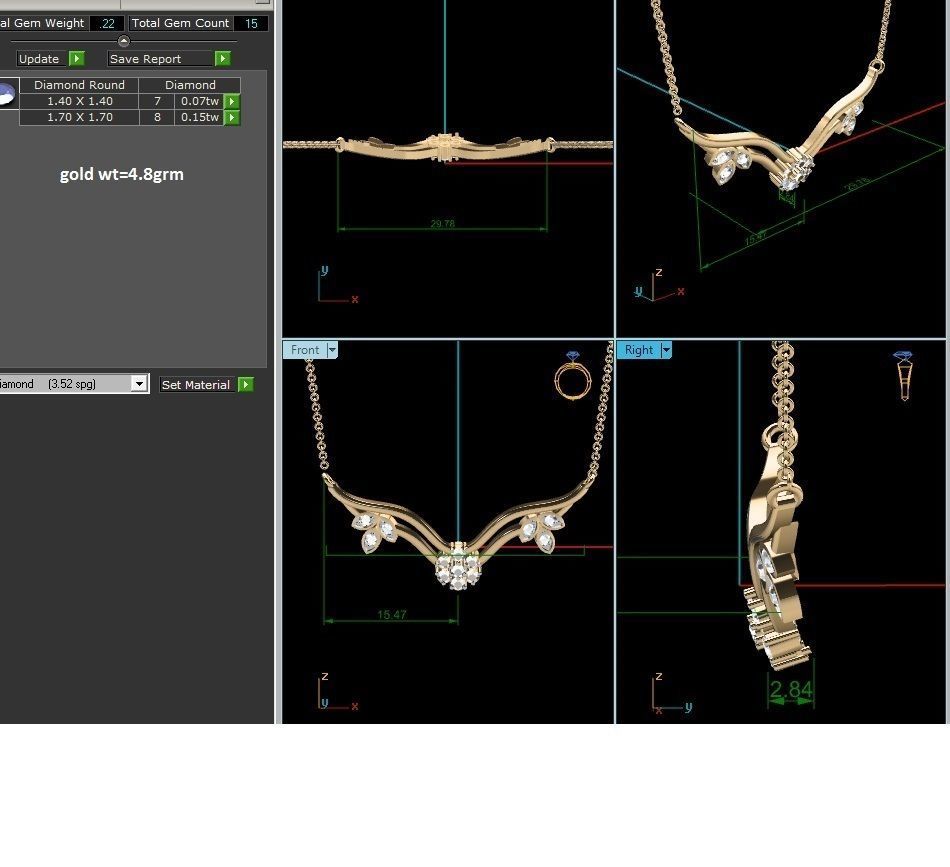Image resolution: width=950 pixels, height=867 pixels.
Task: Open the Diamond 3.52 spg material dropdown
Action: pos(139,384)
